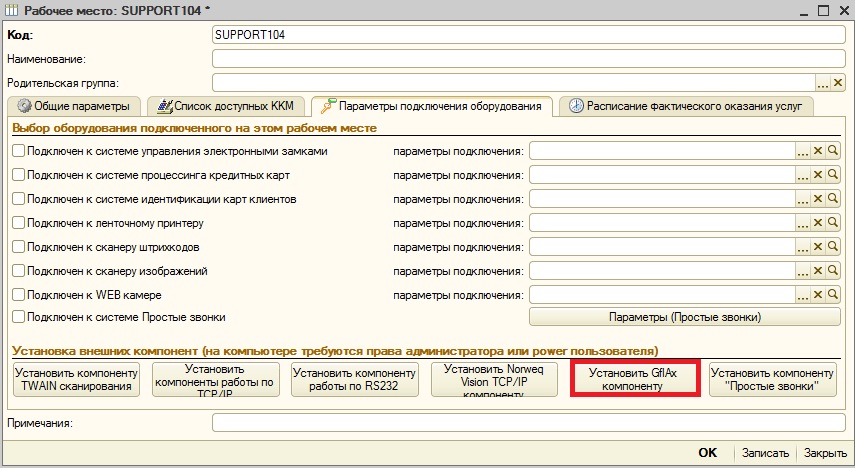Open the ленточному принтеру parameters with magnifier
The image size is (855, 468).
[833, 223]
